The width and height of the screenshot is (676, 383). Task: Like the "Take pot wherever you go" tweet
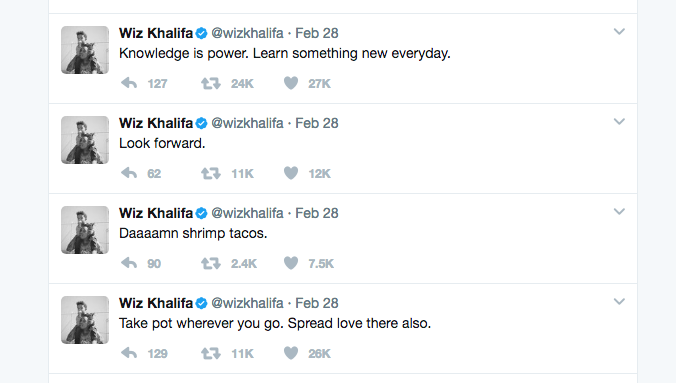[x=291, y=353]
